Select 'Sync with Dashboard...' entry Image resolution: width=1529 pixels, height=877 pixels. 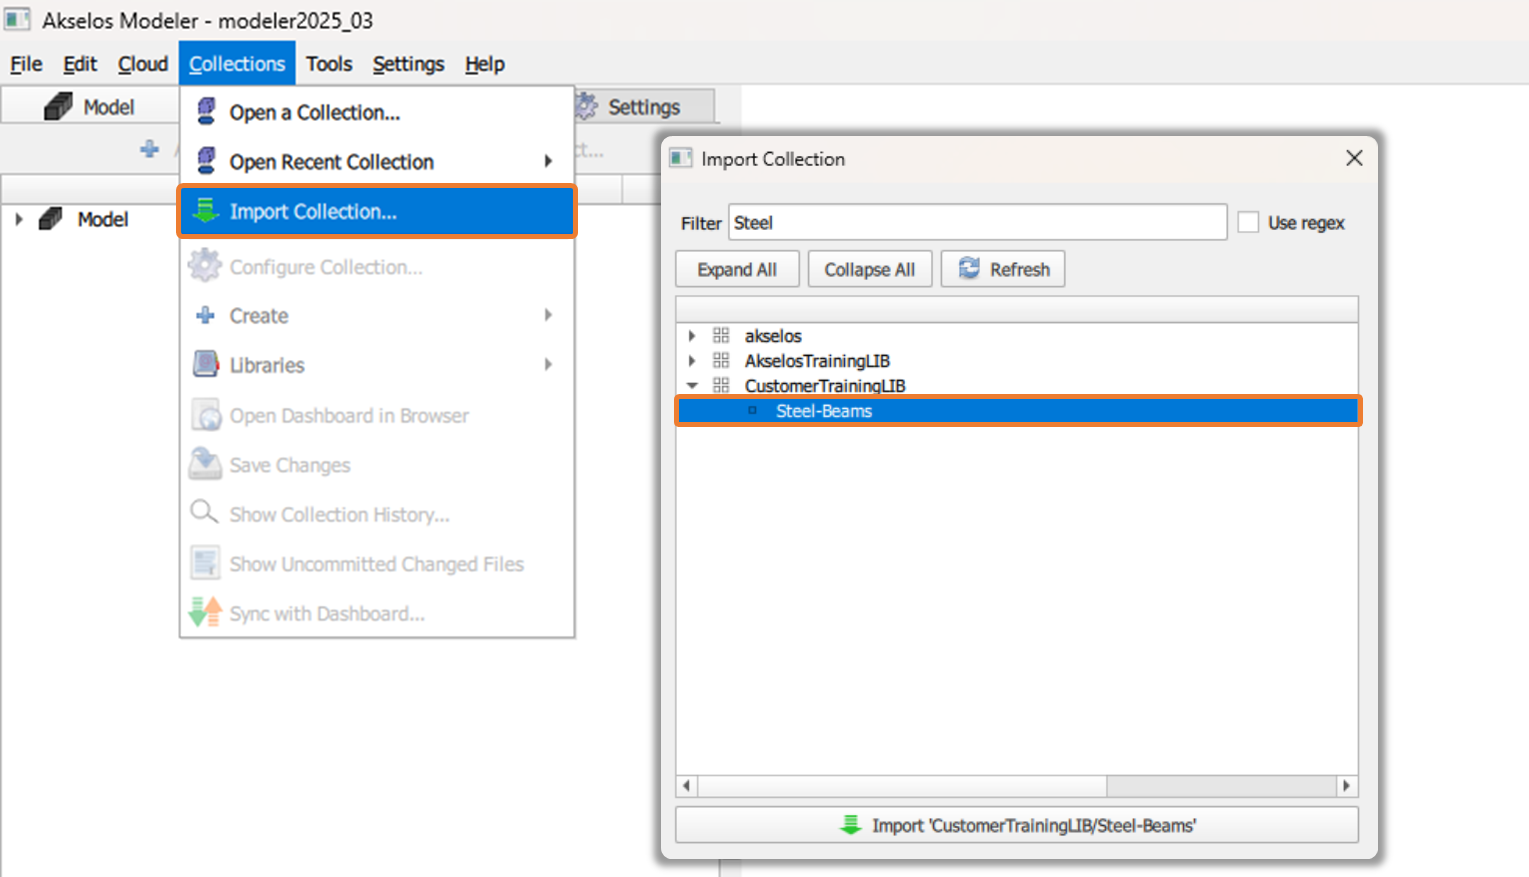point(377,613)
